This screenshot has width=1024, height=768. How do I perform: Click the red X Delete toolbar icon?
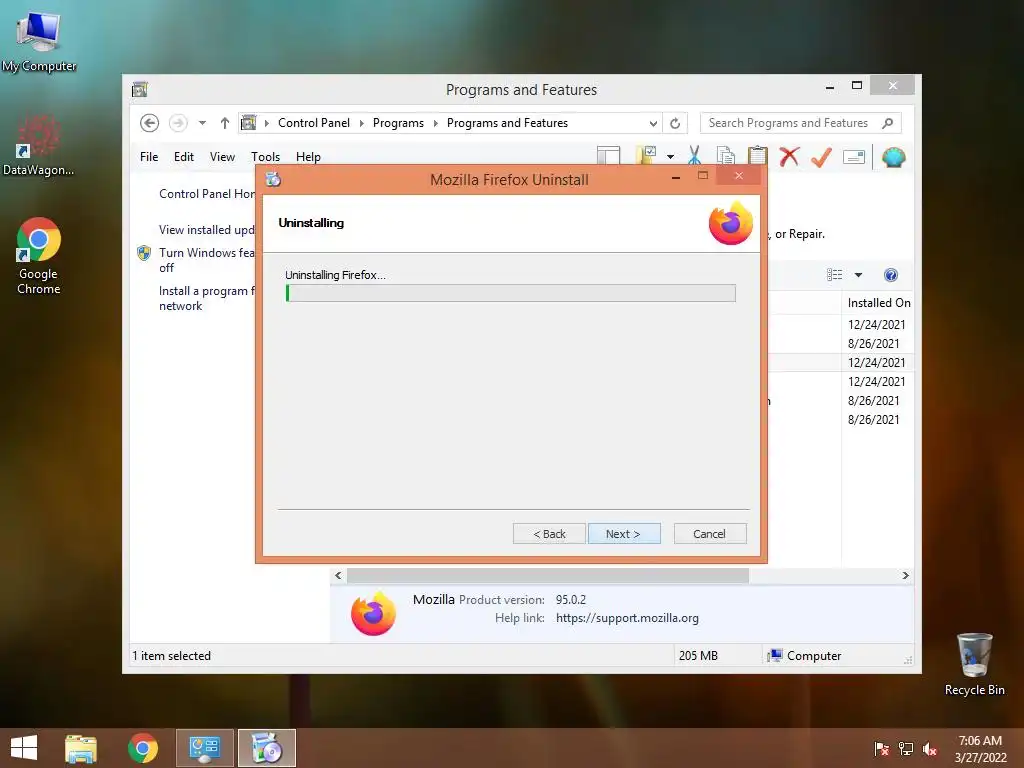pos(790,156)
